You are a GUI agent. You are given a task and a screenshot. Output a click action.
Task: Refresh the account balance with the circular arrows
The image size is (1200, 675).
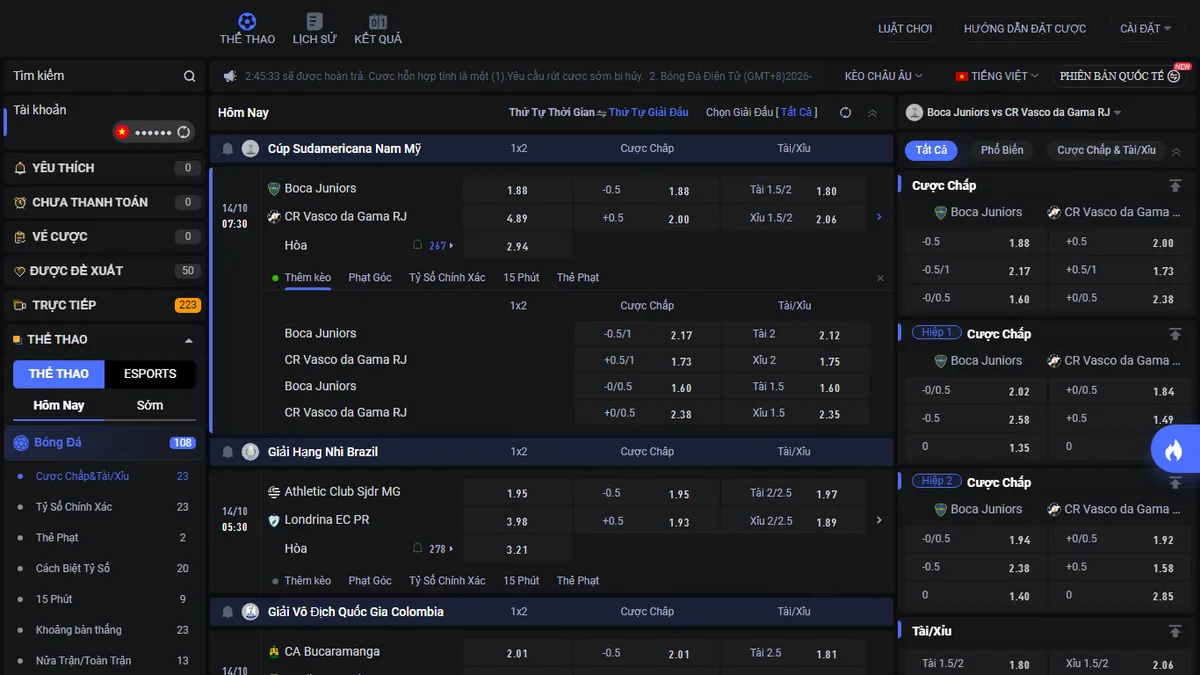(x=183, y=132)
